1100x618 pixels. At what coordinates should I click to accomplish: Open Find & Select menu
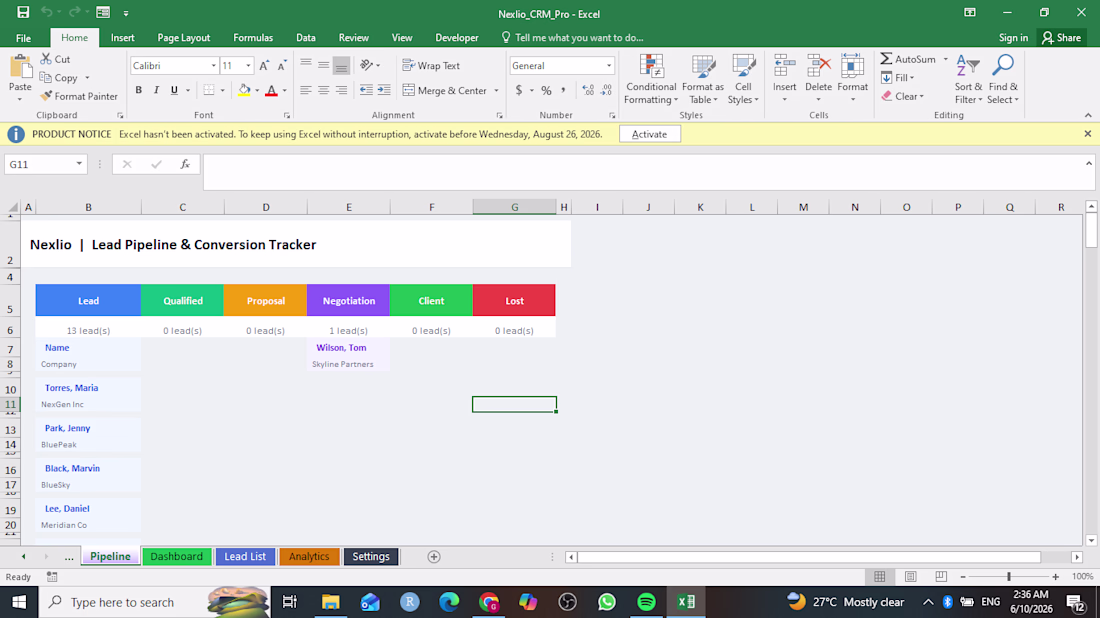[1003, 79]
